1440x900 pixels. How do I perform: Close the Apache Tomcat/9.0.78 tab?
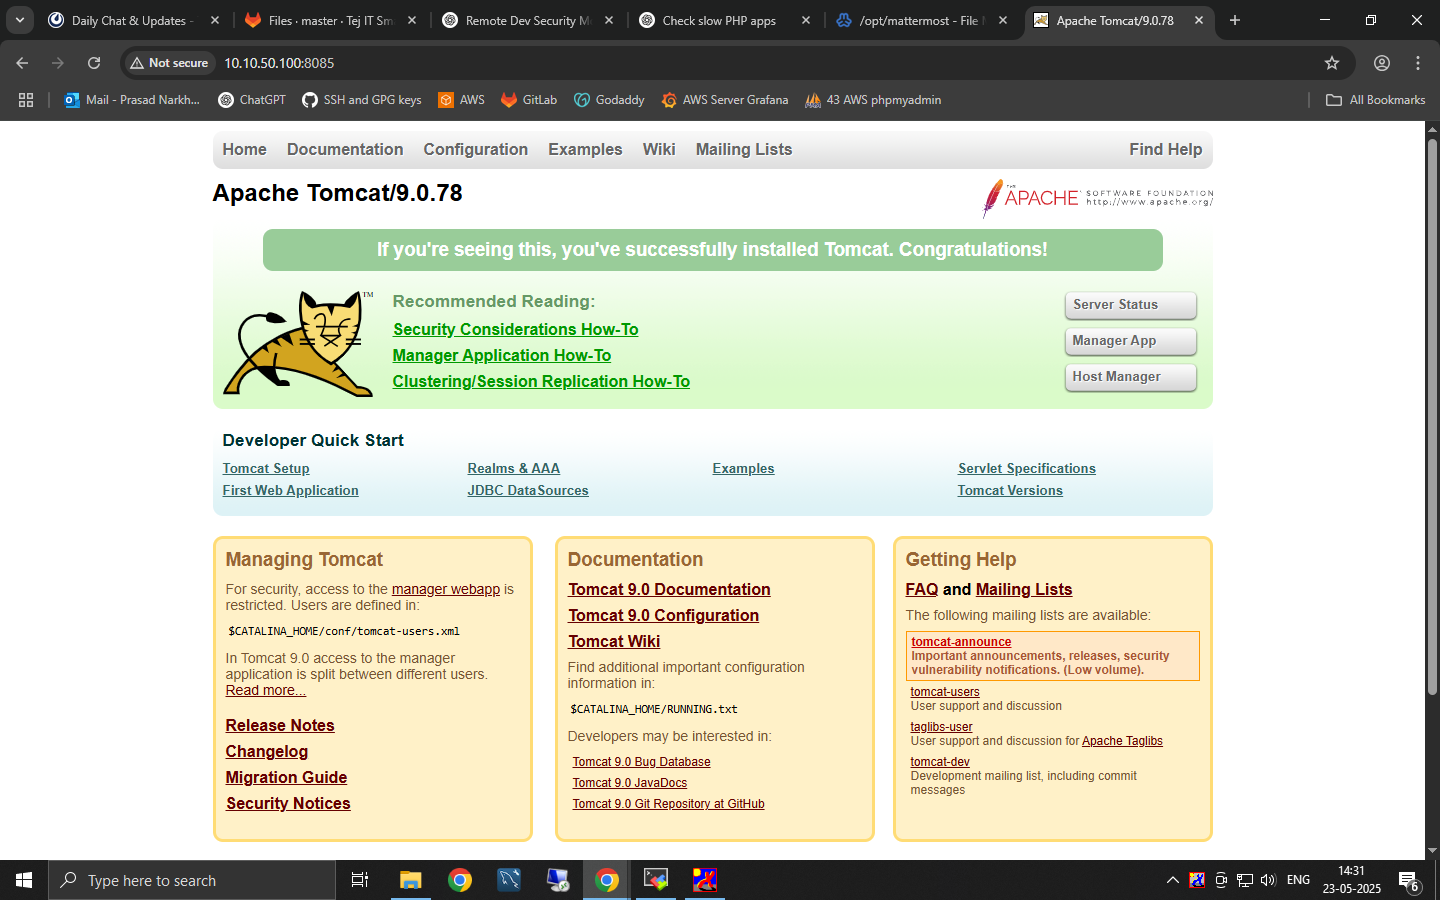click(x=1199, y=20)
